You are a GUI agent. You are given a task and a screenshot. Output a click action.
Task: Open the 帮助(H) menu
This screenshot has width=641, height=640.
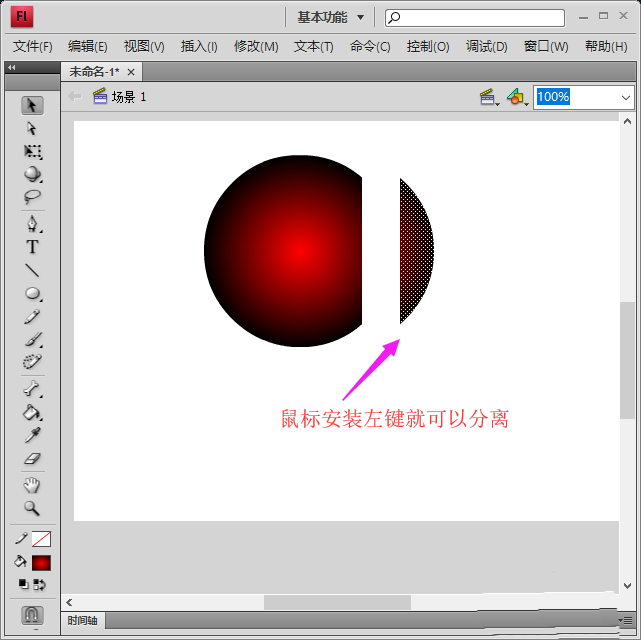click(606, 46)
